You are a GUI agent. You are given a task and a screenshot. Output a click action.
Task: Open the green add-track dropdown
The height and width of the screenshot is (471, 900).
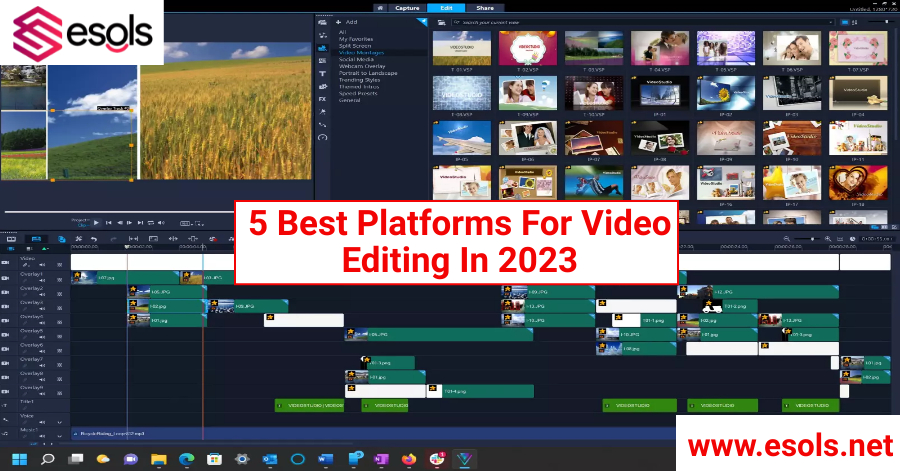tap(45, 249)
